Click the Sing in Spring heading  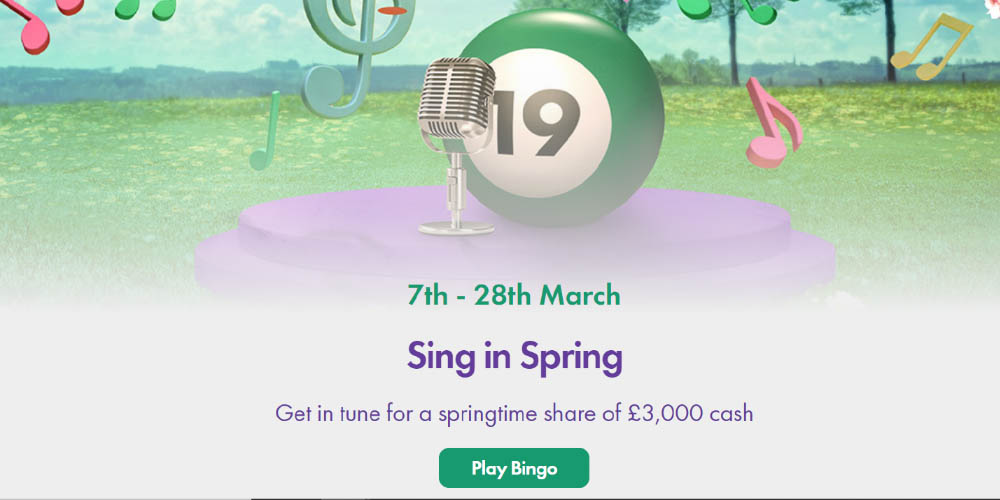(514, 357)
